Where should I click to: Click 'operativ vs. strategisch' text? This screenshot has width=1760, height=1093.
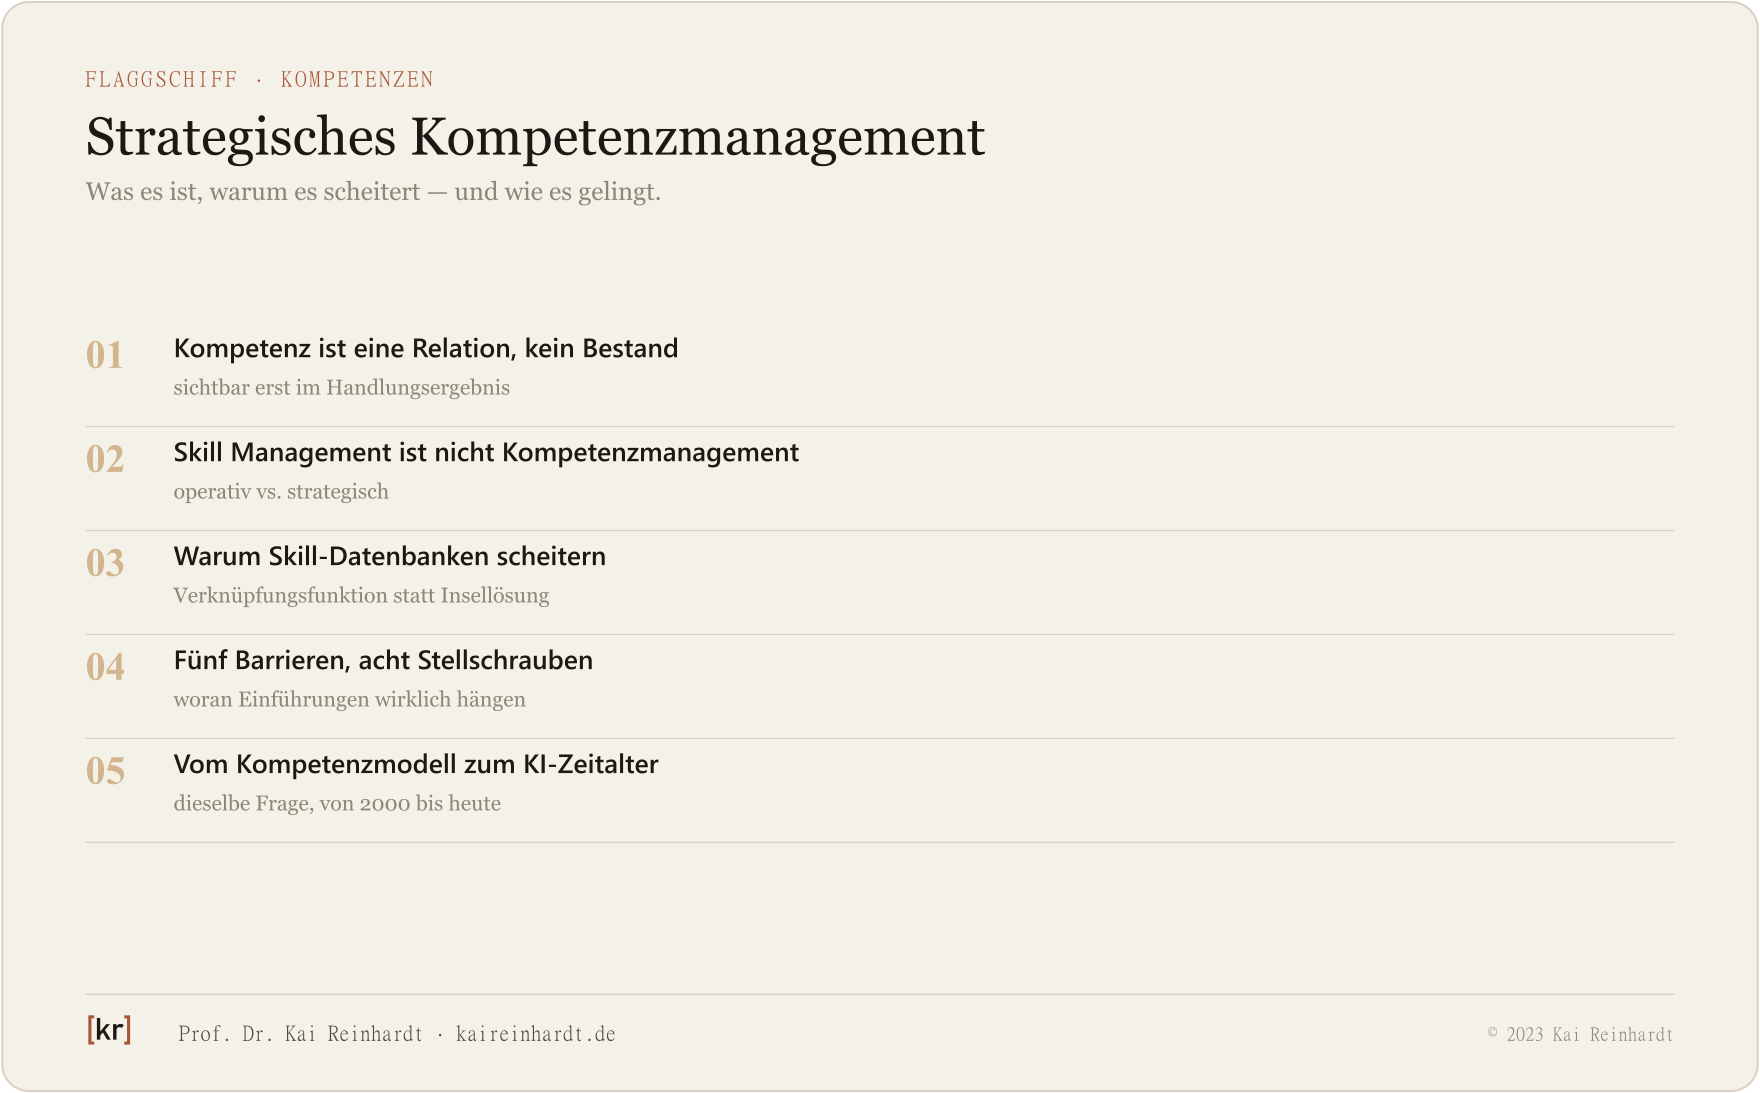281,492
